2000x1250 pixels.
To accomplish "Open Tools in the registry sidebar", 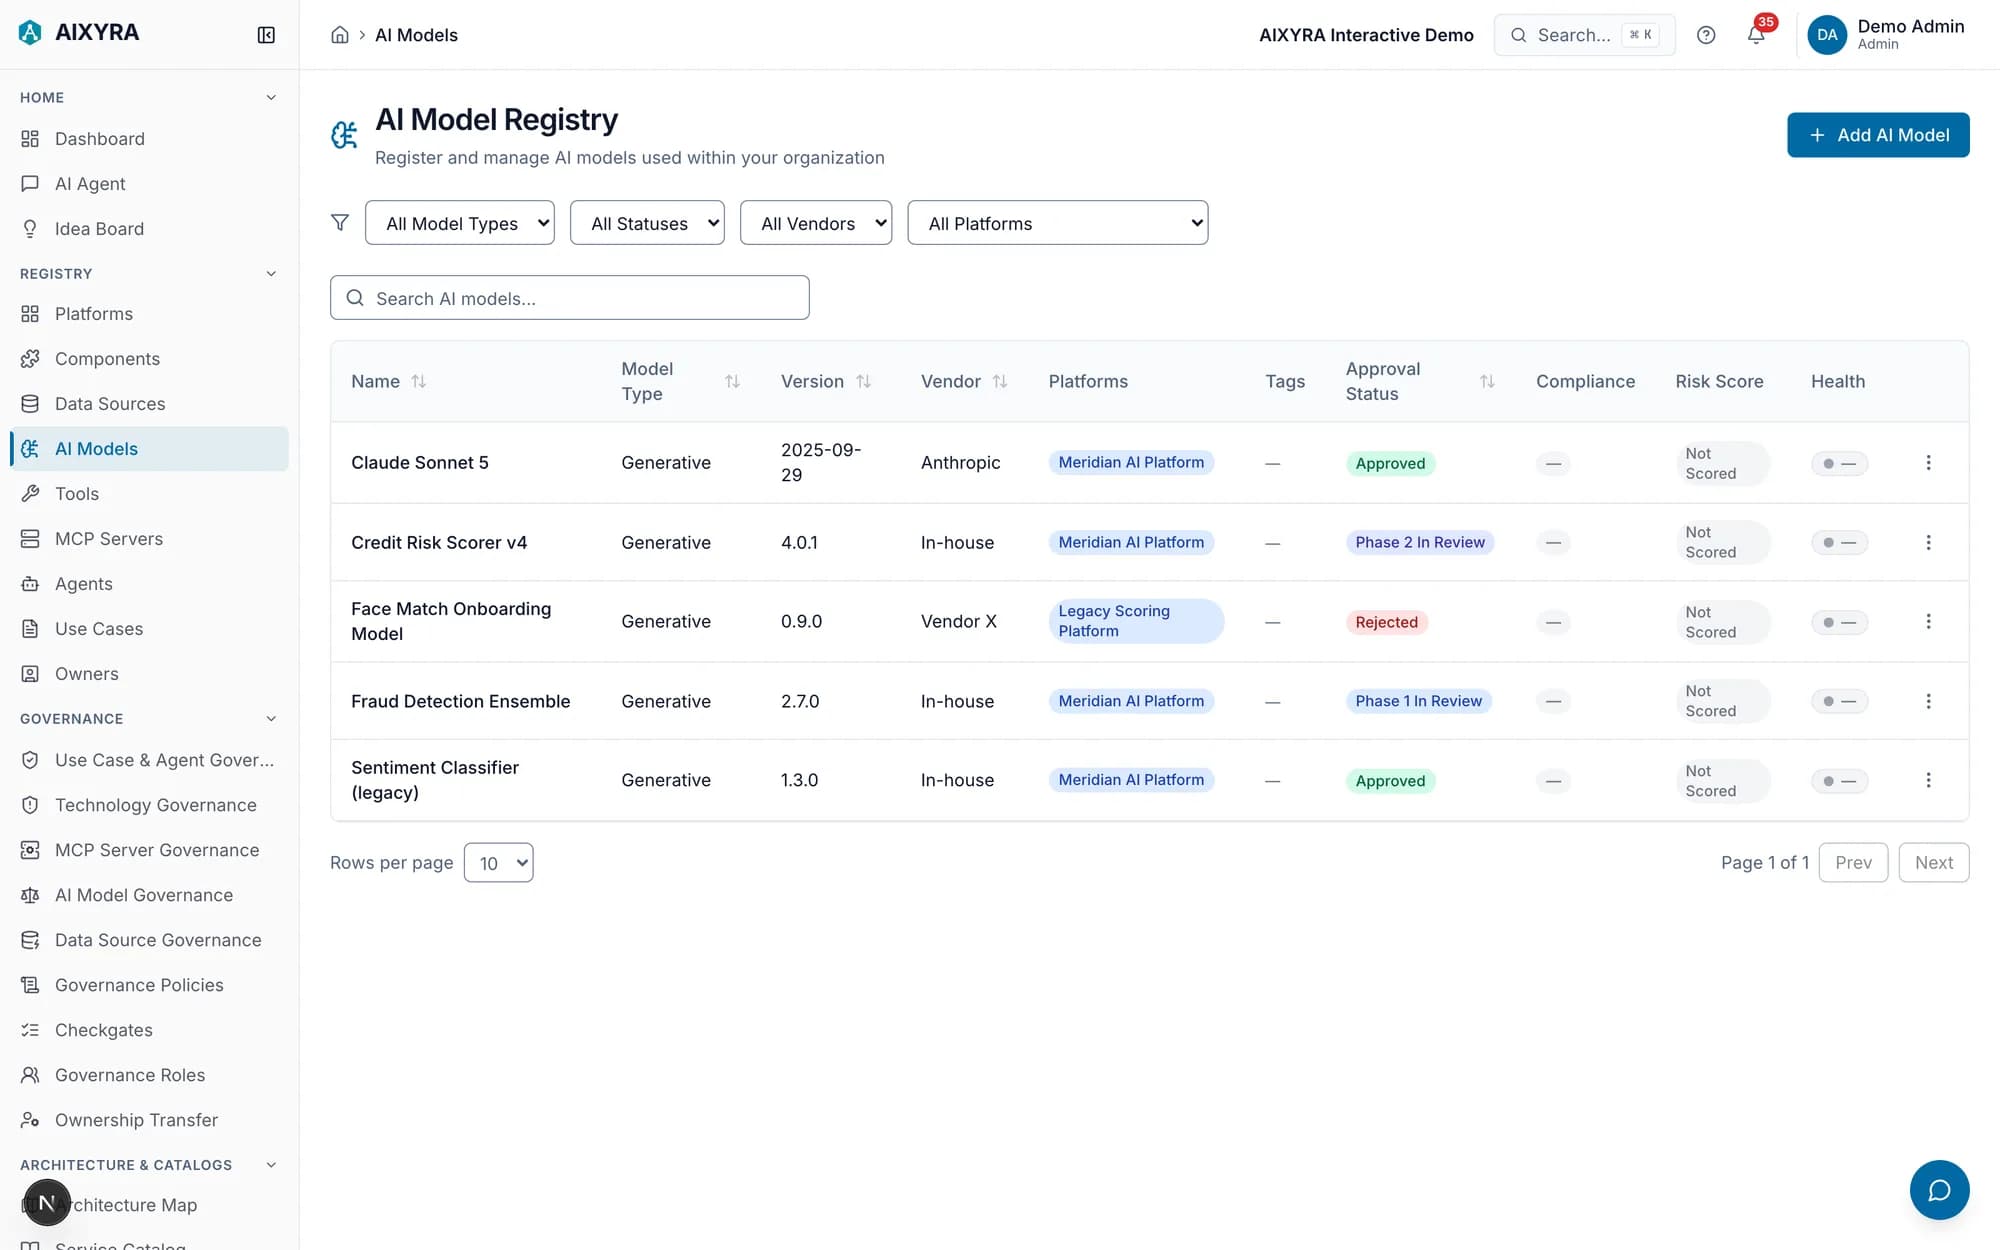I will pos(149,494).
